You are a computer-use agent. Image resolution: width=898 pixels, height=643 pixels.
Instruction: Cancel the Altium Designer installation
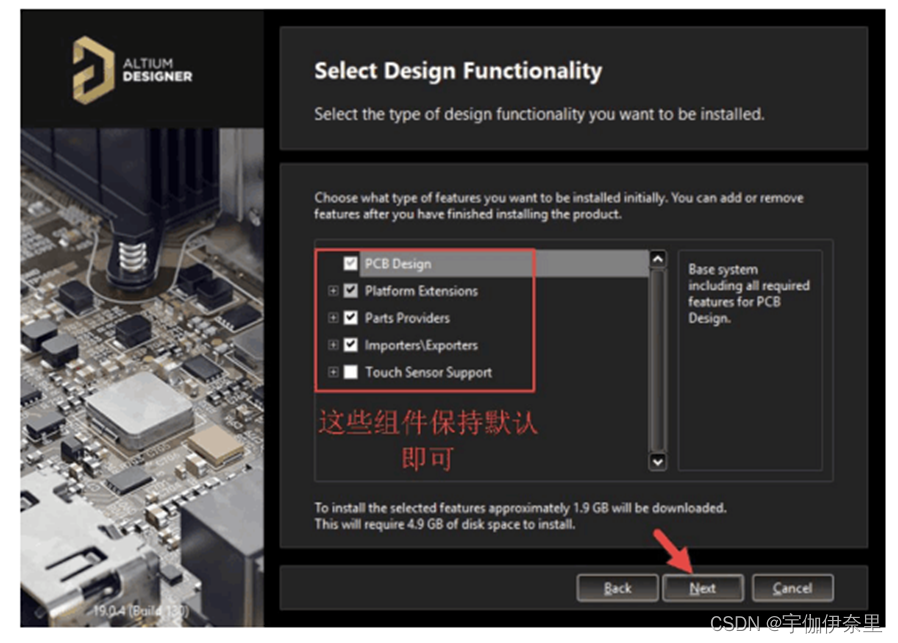pos(793,588)
